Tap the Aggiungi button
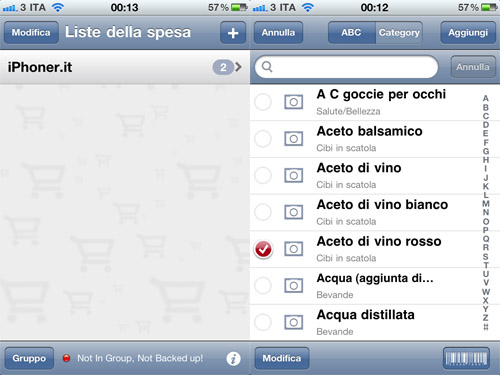This screenshot has height=375, width=500. click(x=468, y=33)
